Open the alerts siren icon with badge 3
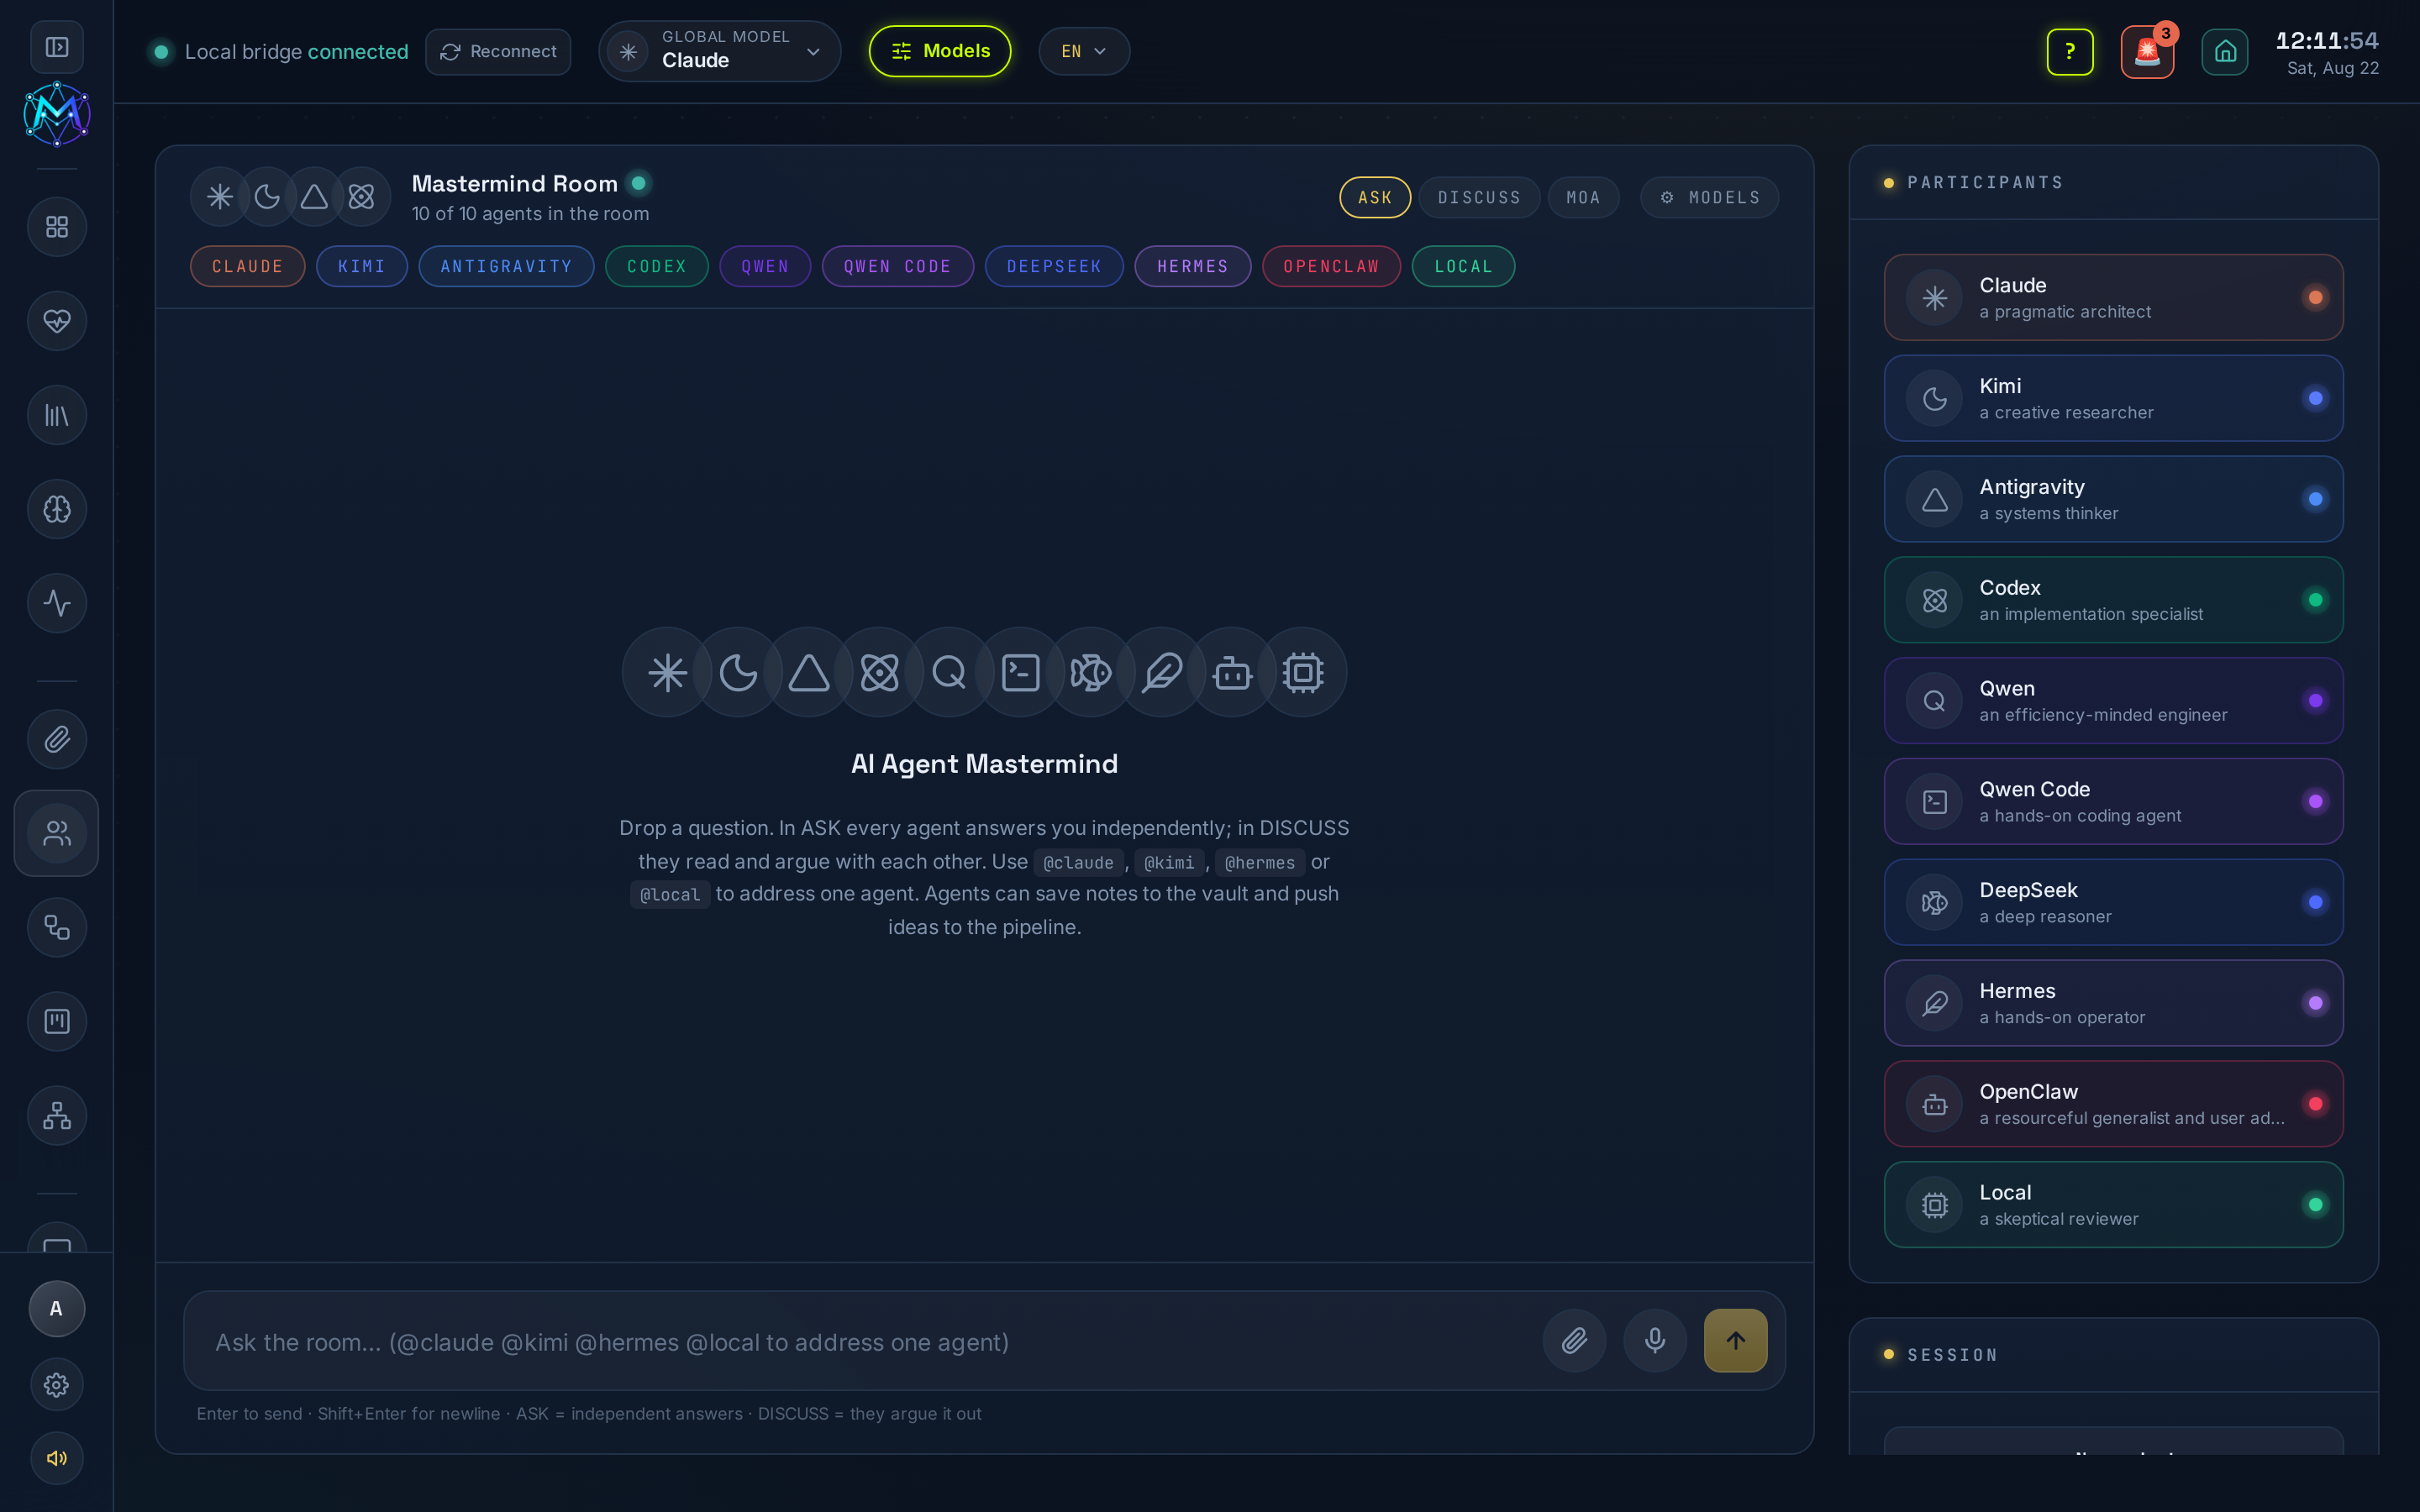The width and height of the screenshot is (2420, 1512). [2148, 51]
